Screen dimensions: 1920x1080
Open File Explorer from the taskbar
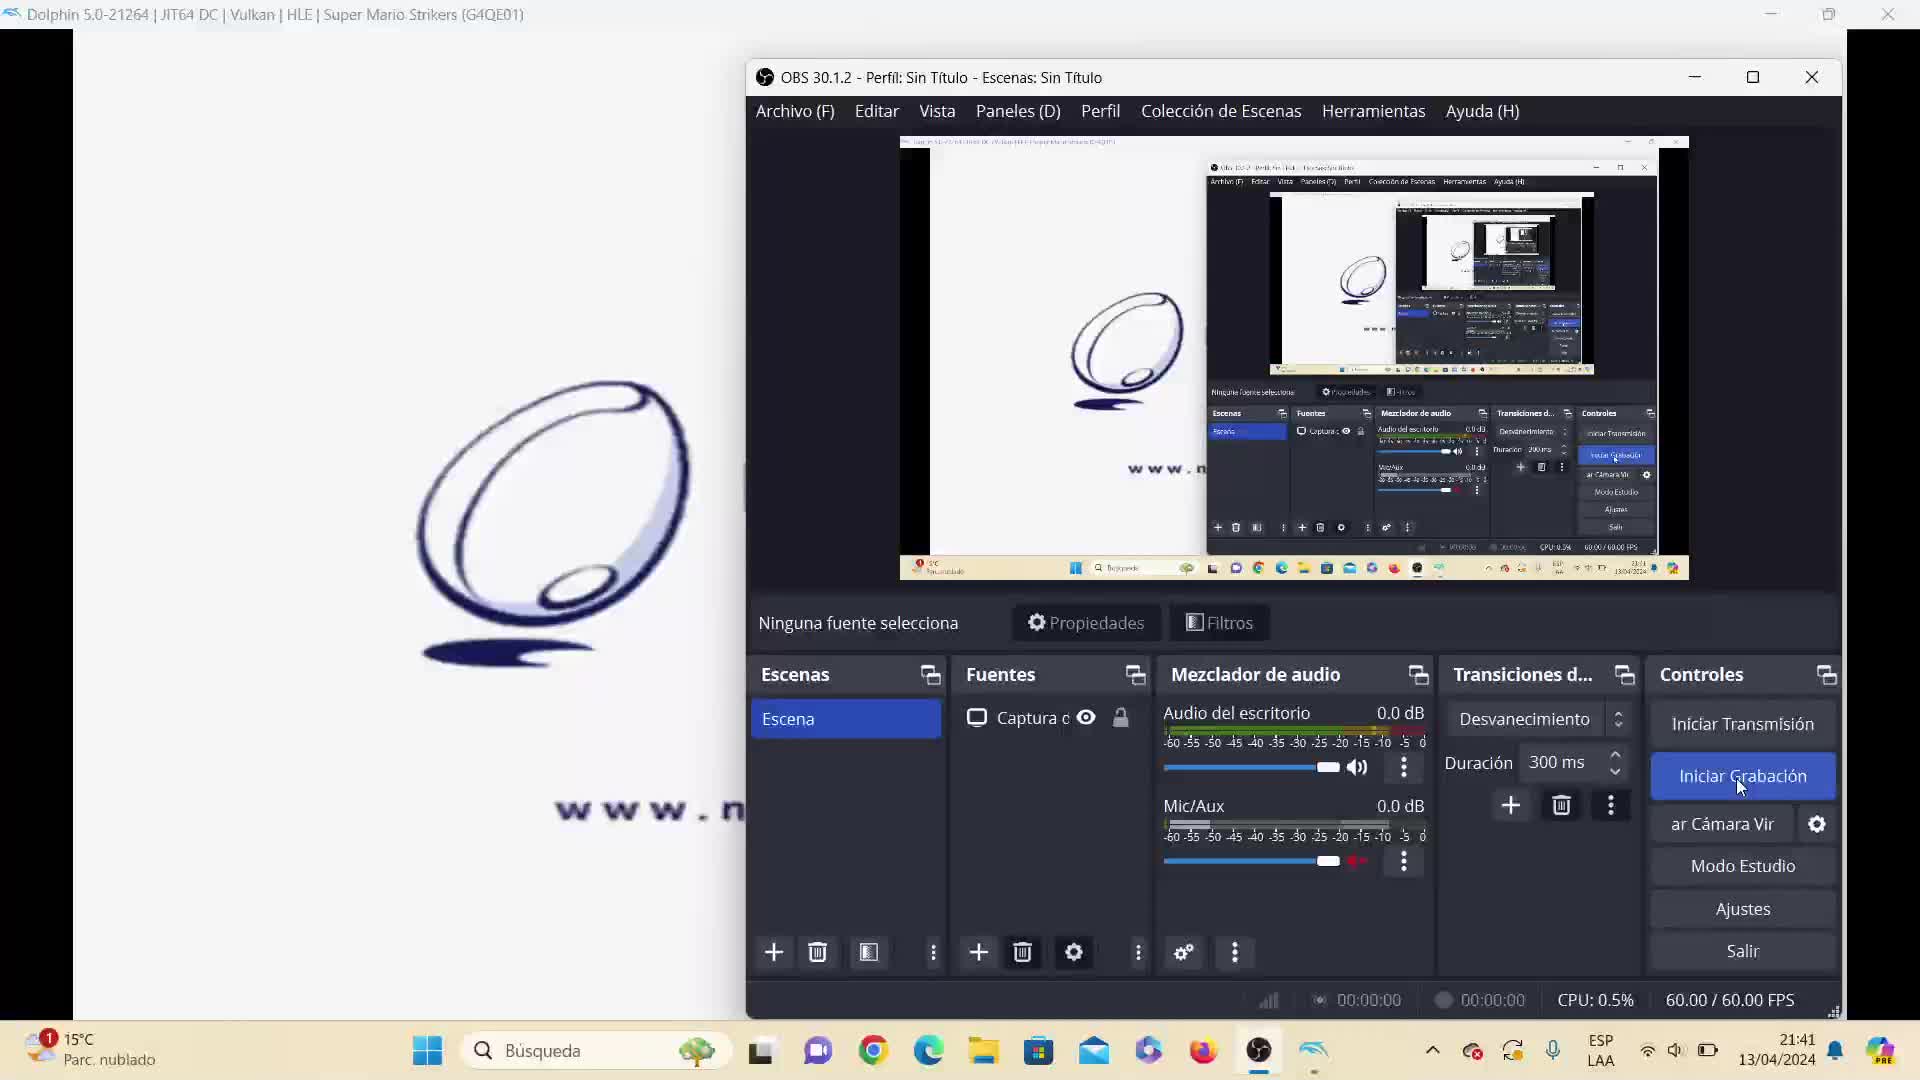983,1050
